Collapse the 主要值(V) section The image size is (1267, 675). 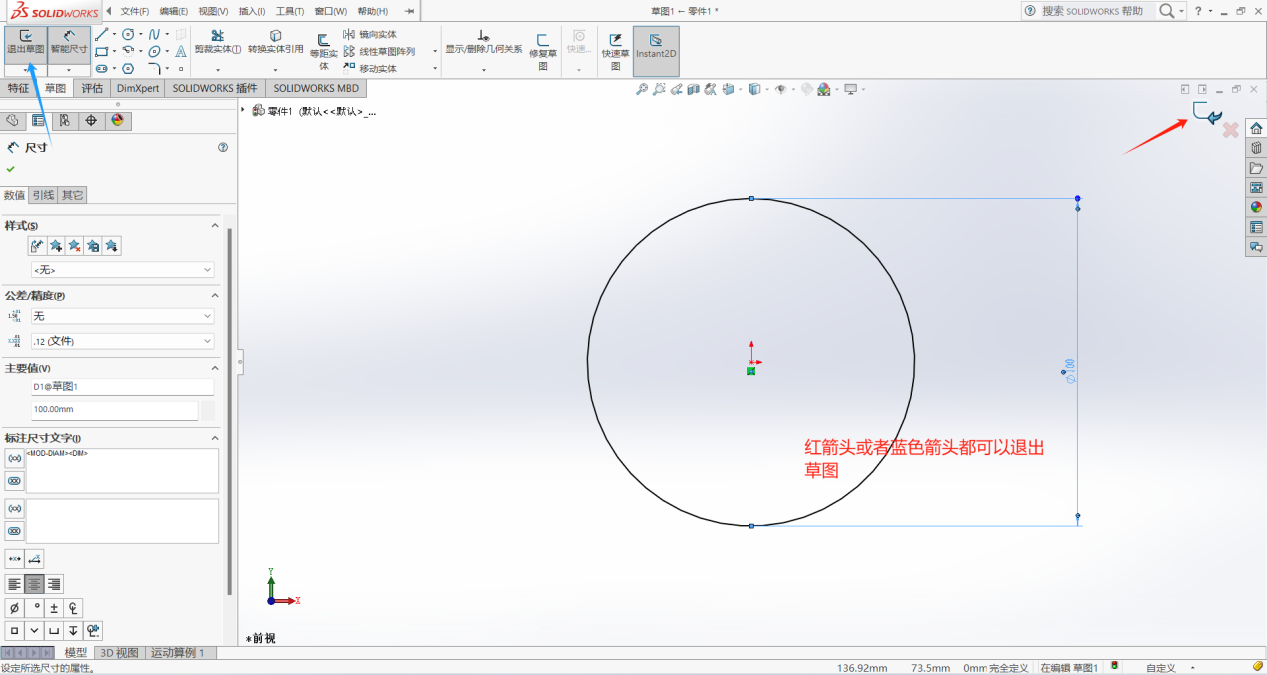tap(214, 368)
